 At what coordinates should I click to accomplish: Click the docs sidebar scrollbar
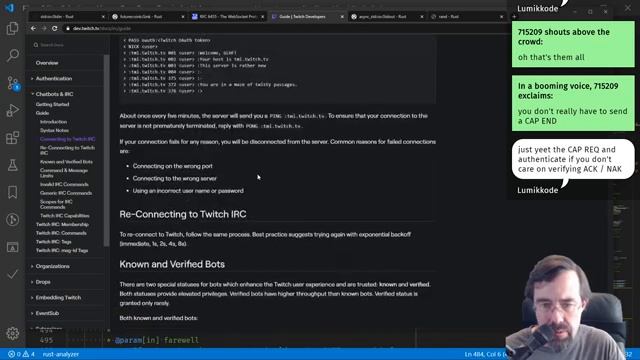pyautogui.click(x=107, y=150)
